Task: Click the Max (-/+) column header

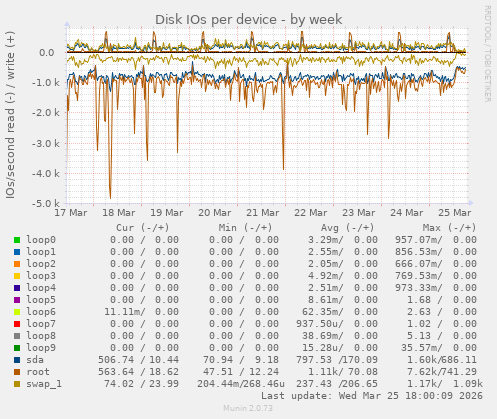Action: click(449, 228)
